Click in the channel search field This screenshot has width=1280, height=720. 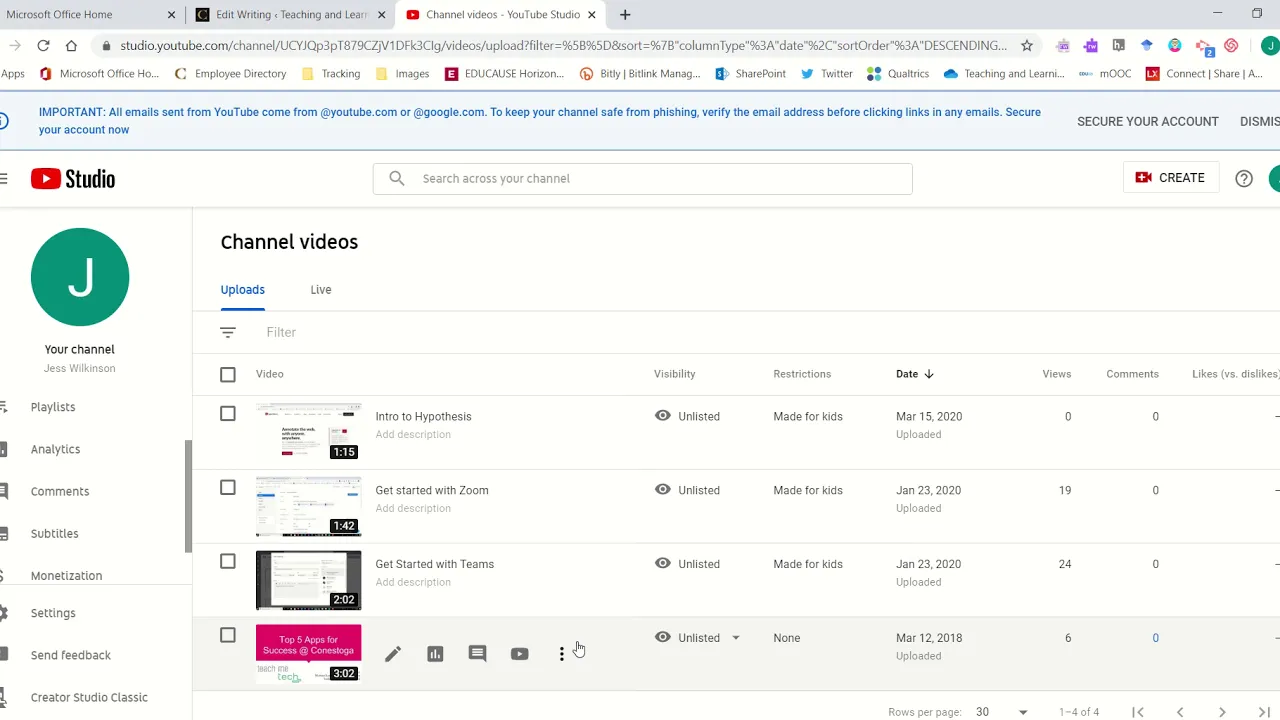click(642, 178)
